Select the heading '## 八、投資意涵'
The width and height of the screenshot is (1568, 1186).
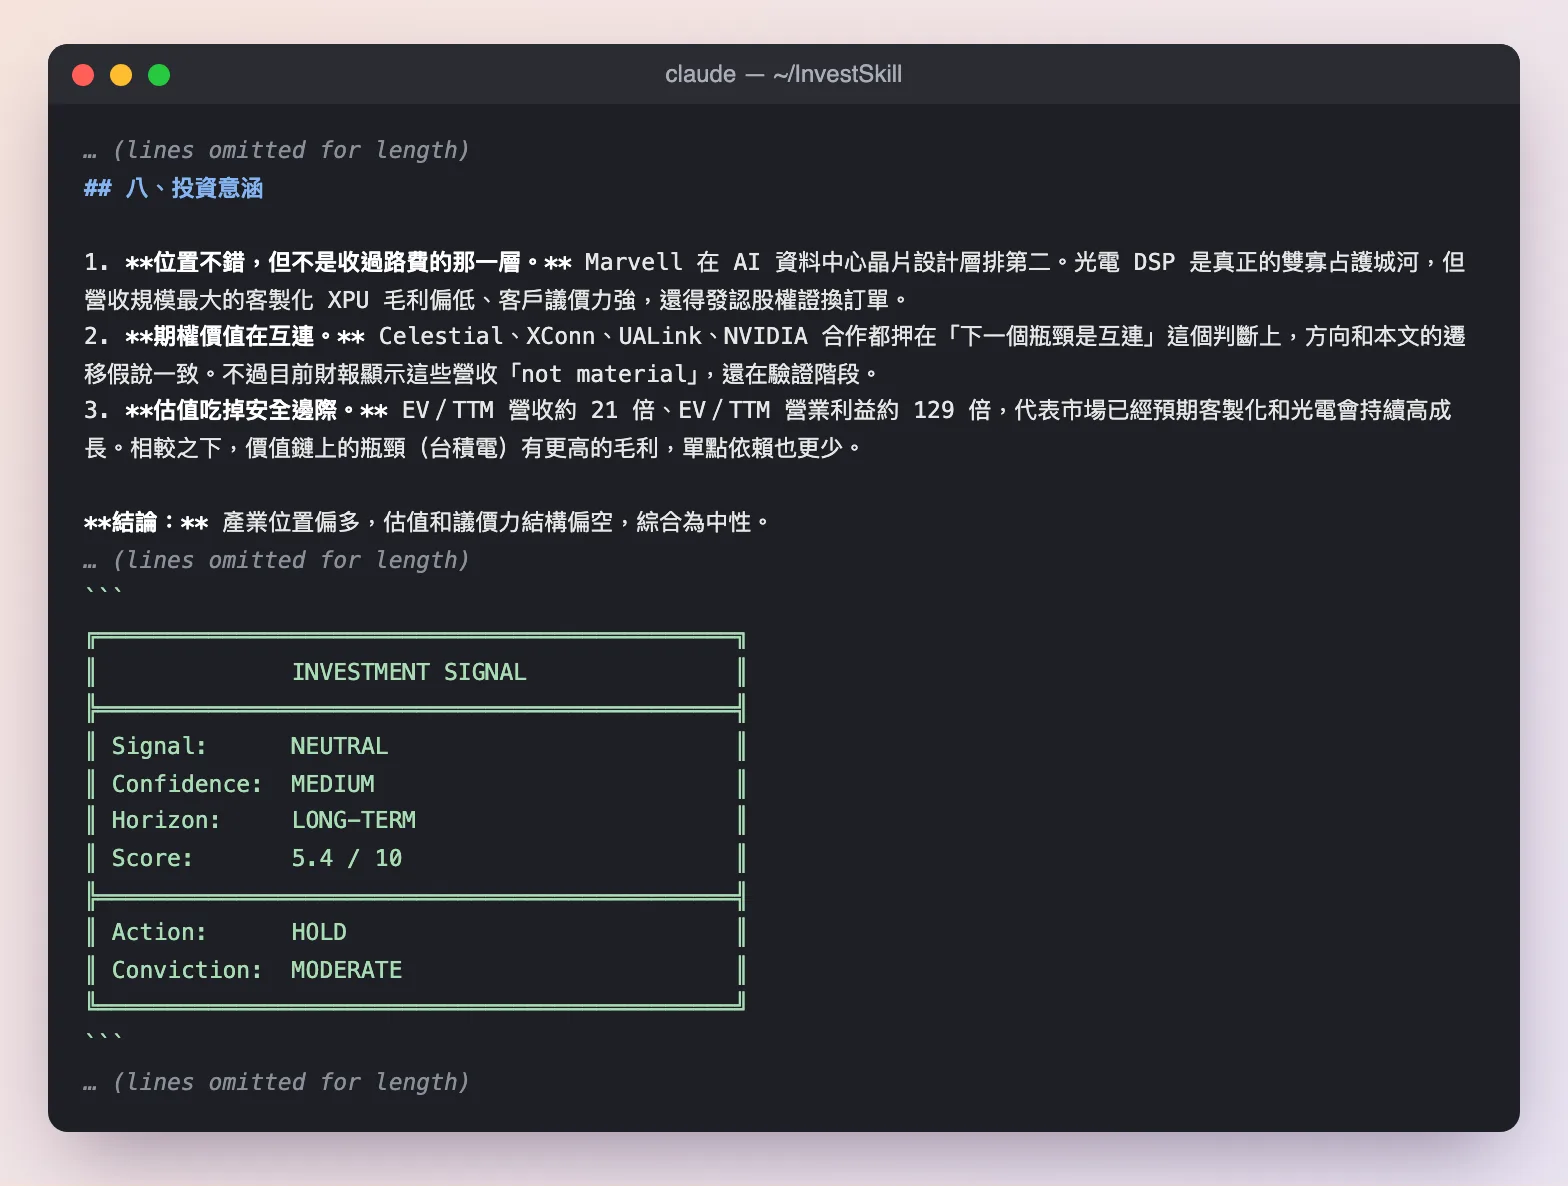pos(173,188)
